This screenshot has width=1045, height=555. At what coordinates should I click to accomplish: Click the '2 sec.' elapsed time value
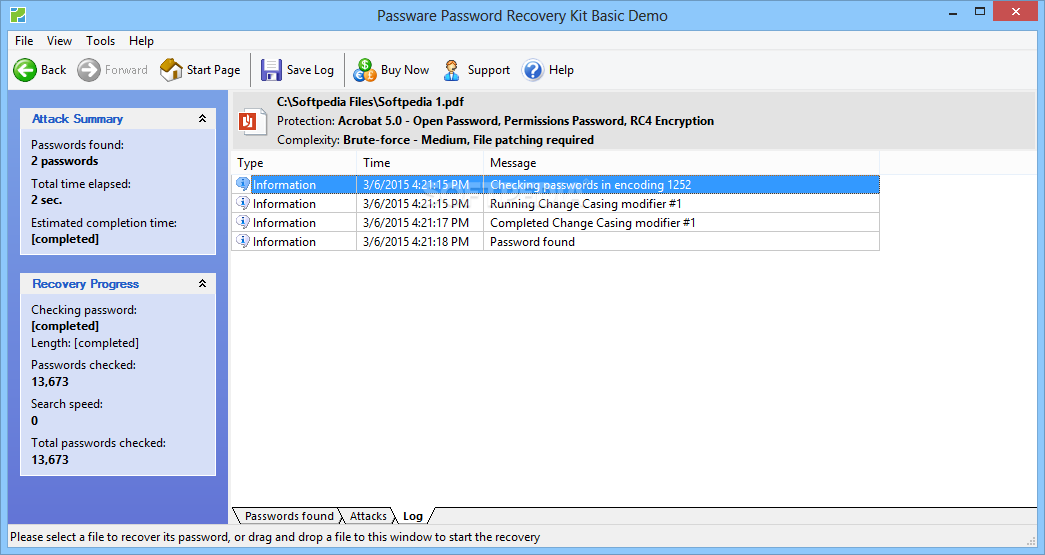(x=47, y=200)
